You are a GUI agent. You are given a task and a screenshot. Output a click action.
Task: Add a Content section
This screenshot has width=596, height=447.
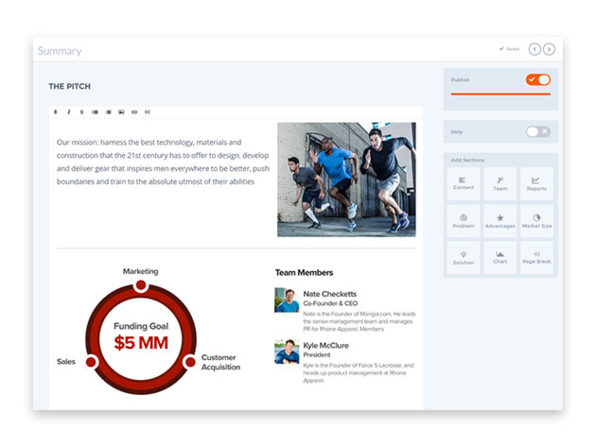coord(463,184)
